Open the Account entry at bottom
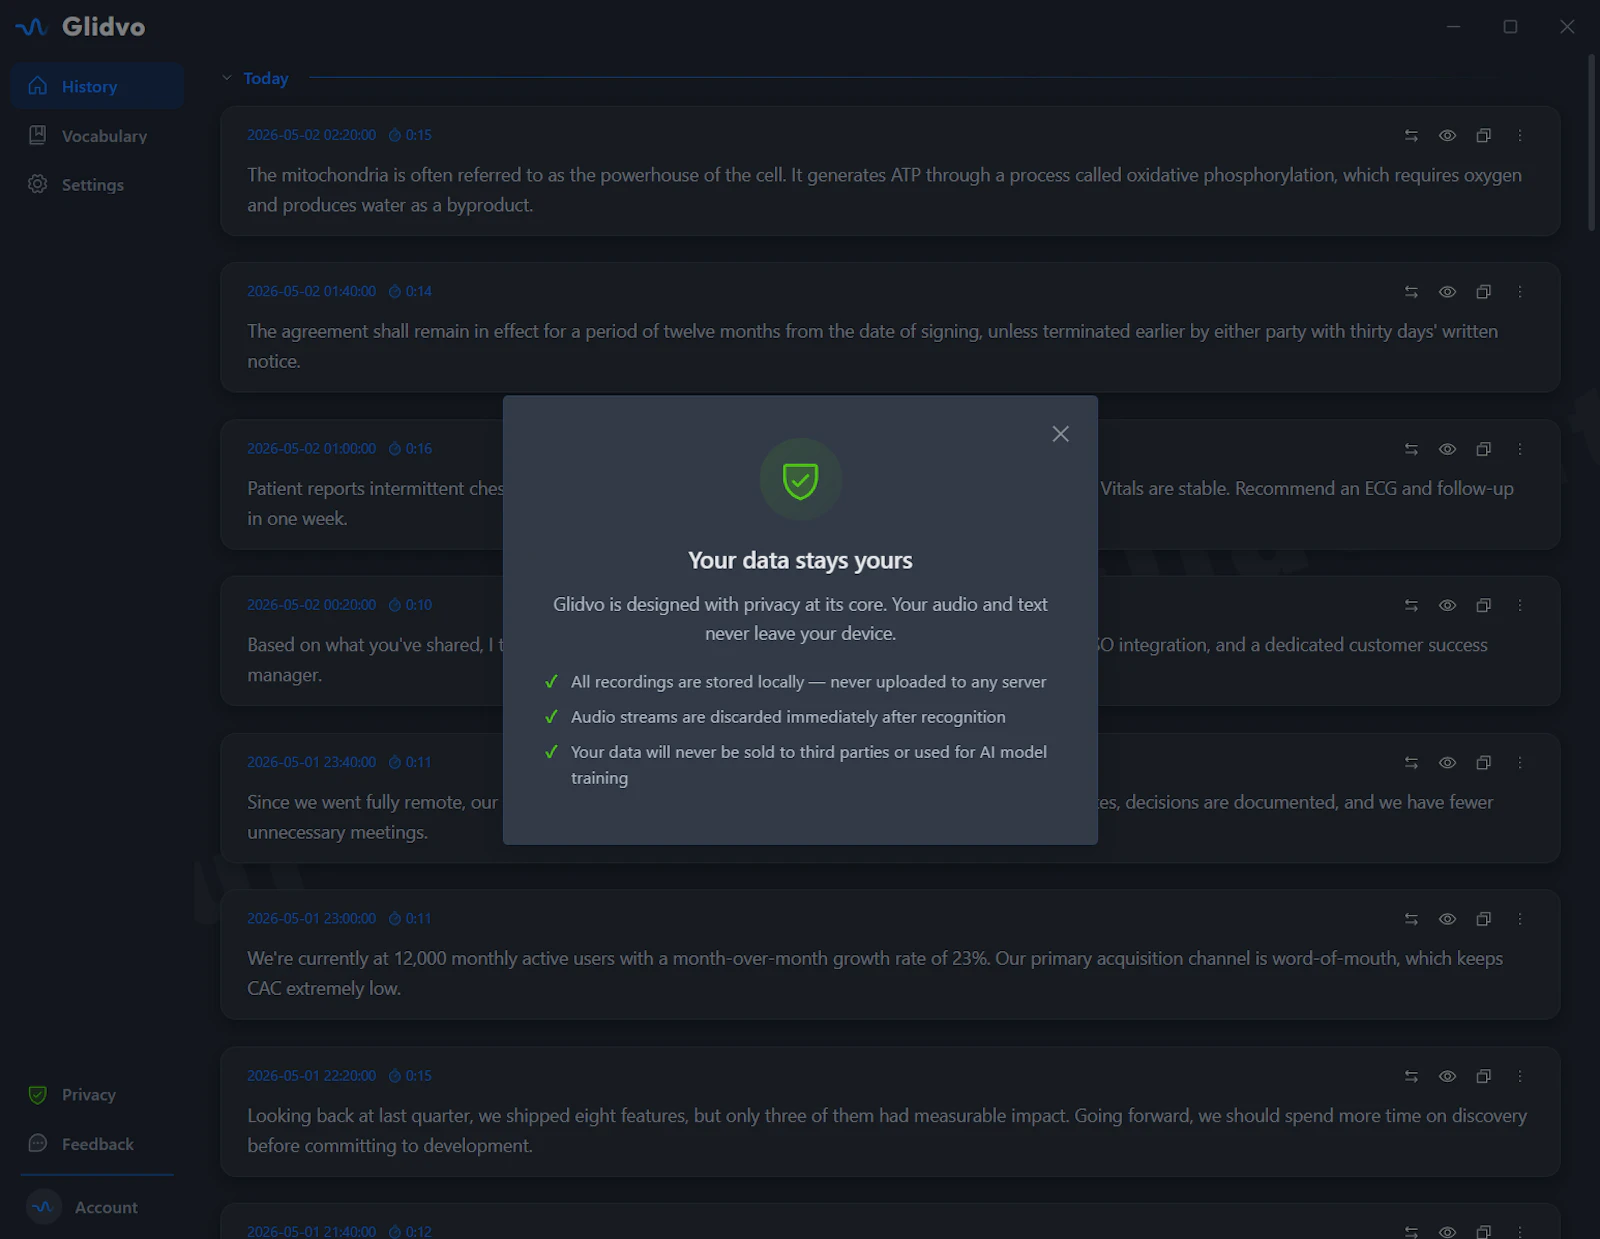The height and width of the screenshot is (1239, 1600). coord(97,1207)
